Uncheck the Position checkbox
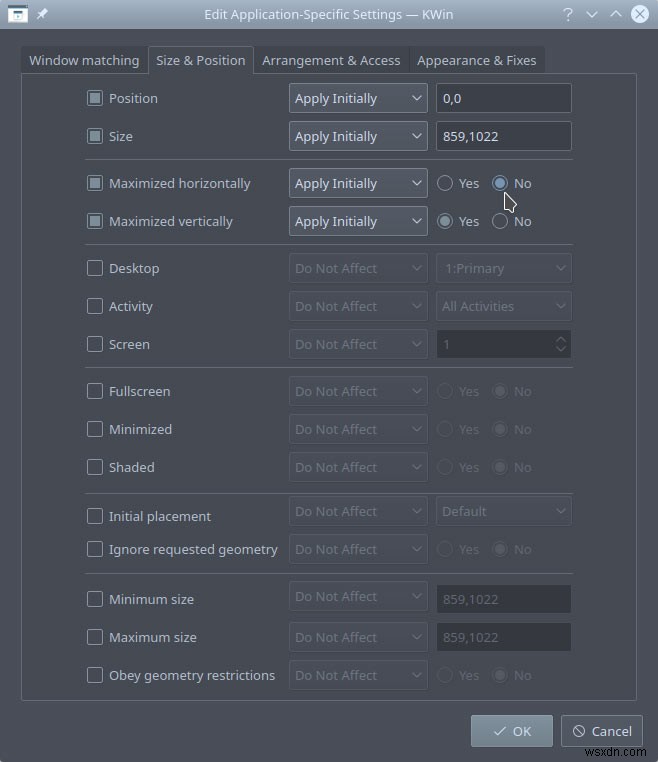This screenshot has width=658, height=762. [95, 98]
